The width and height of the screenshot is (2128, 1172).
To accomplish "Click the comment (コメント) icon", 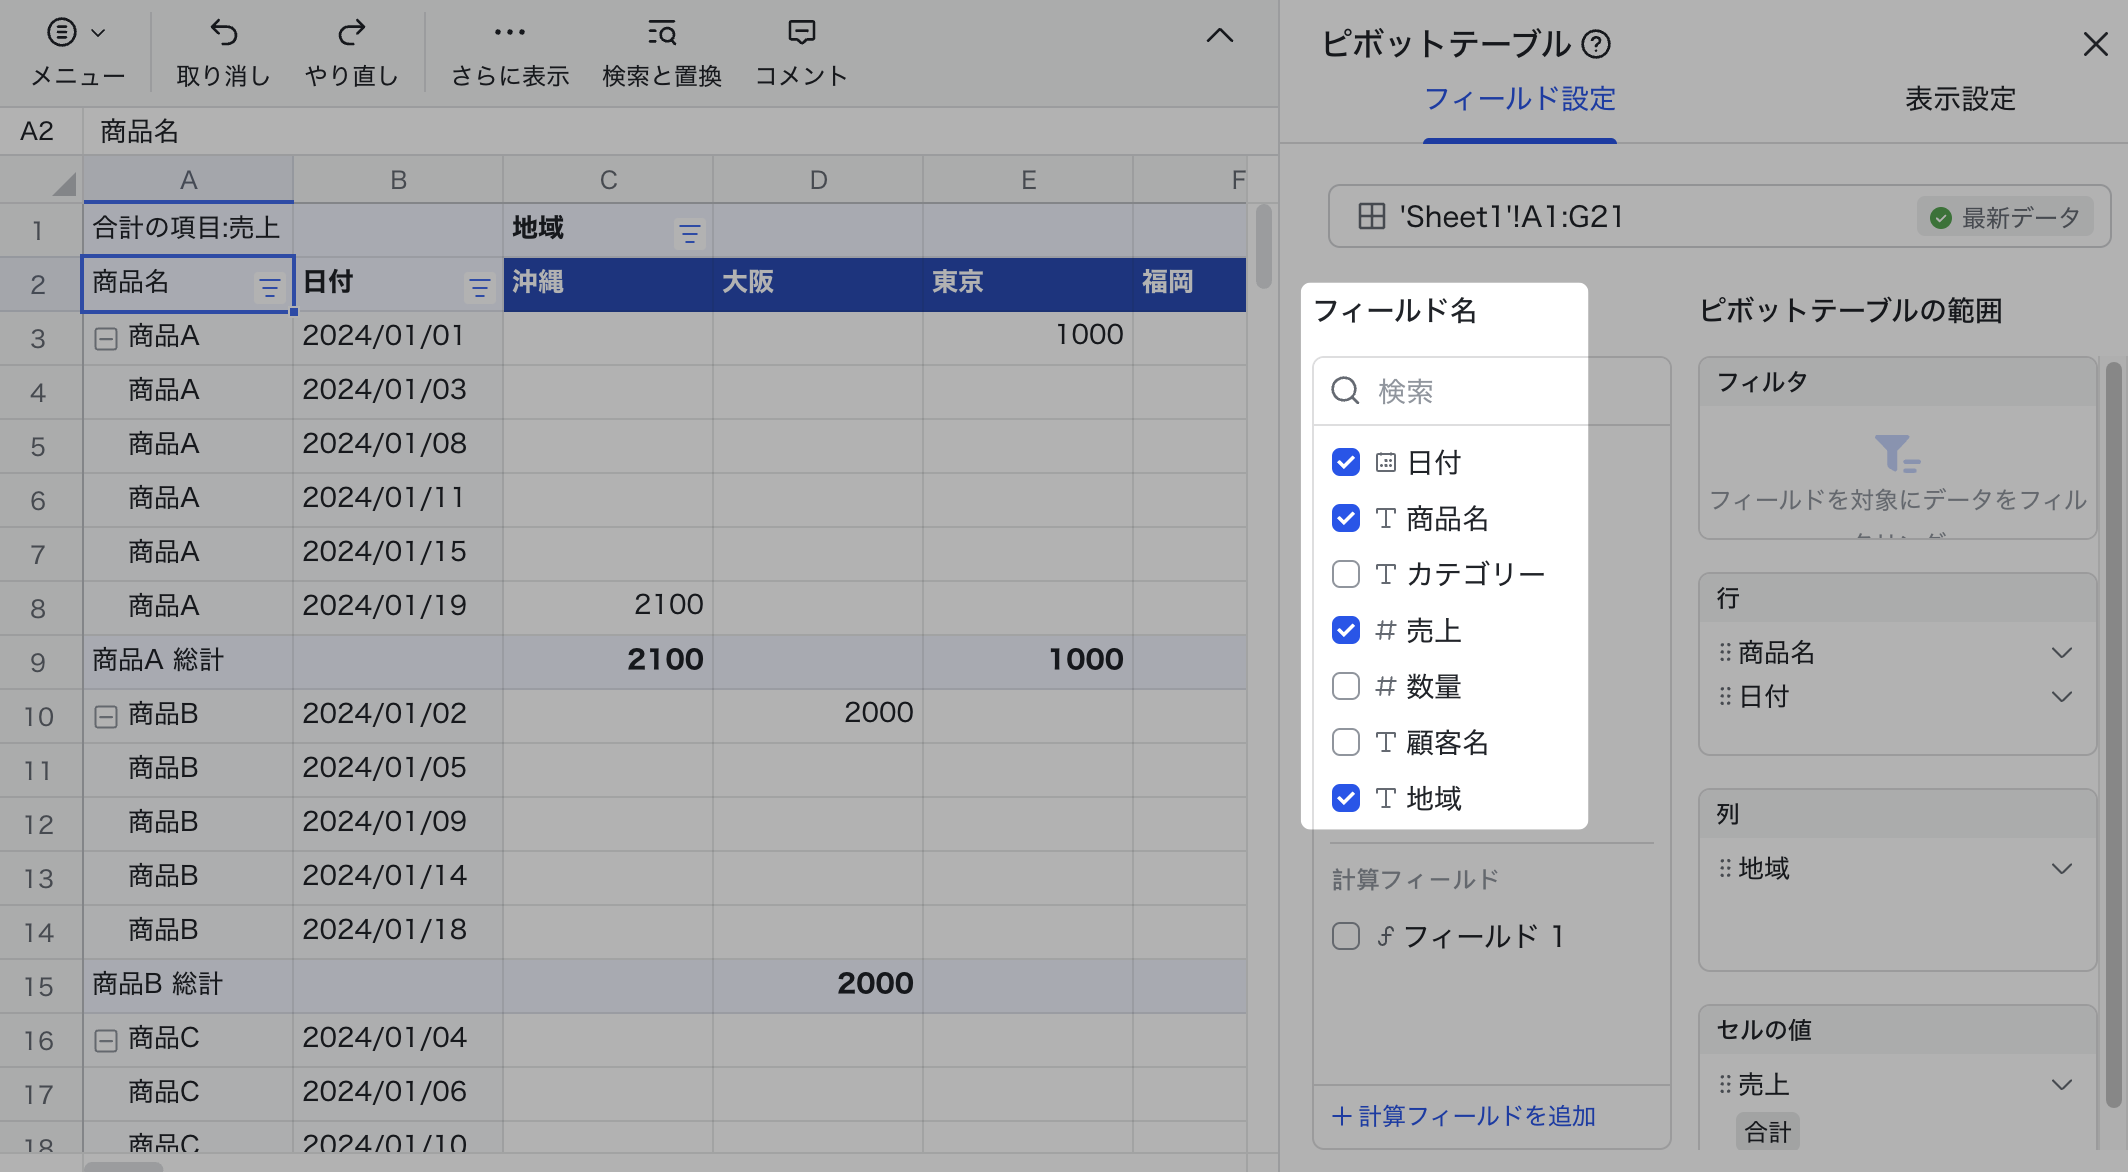I will pos(801,34).
